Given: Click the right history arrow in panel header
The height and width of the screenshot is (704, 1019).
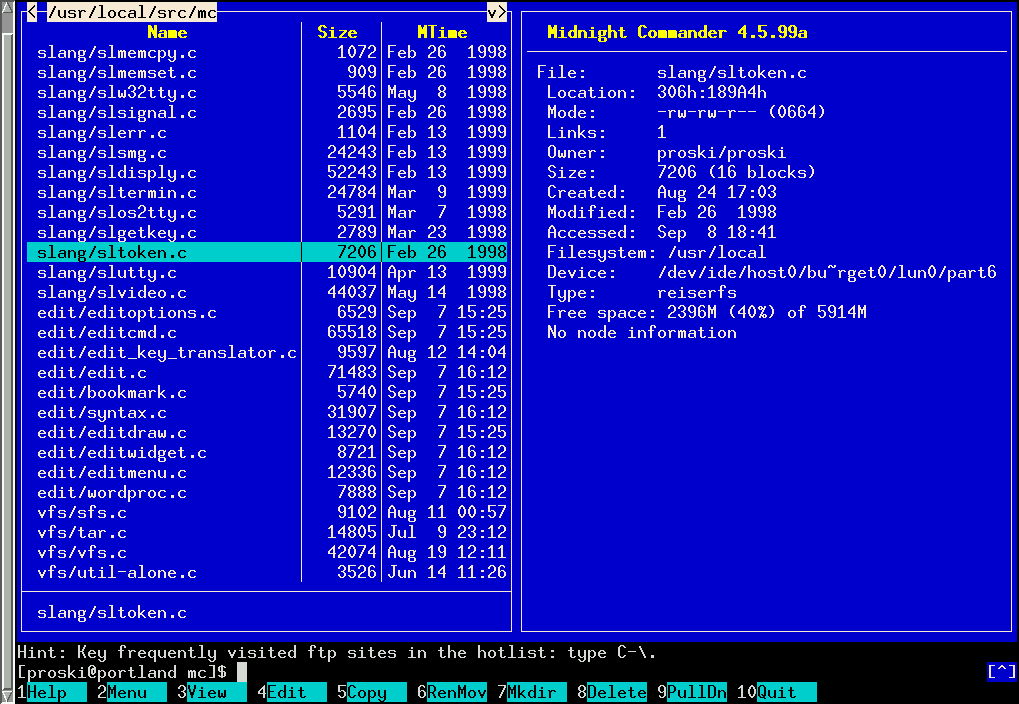Looking at the screenshot, I should [x=502, y=12].
